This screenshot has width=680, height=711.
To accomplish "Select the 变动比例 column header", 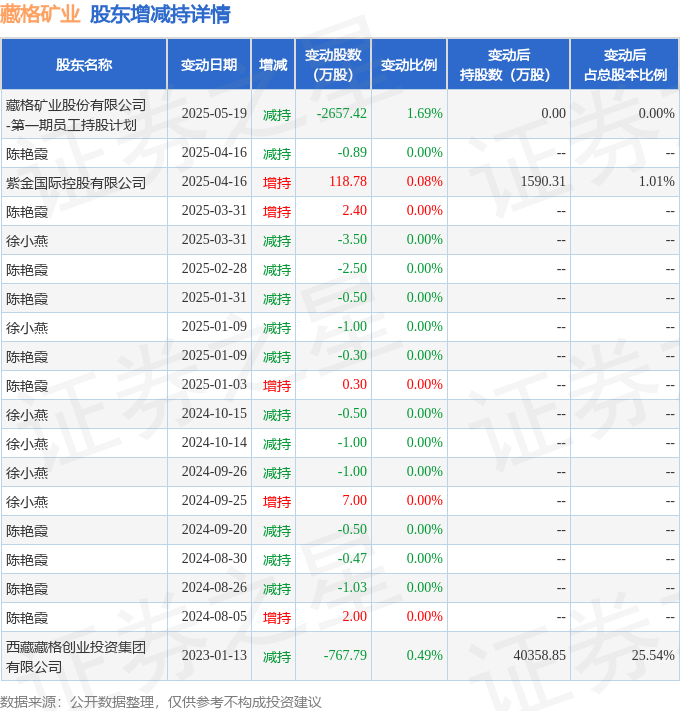I will tap(409, 65).
